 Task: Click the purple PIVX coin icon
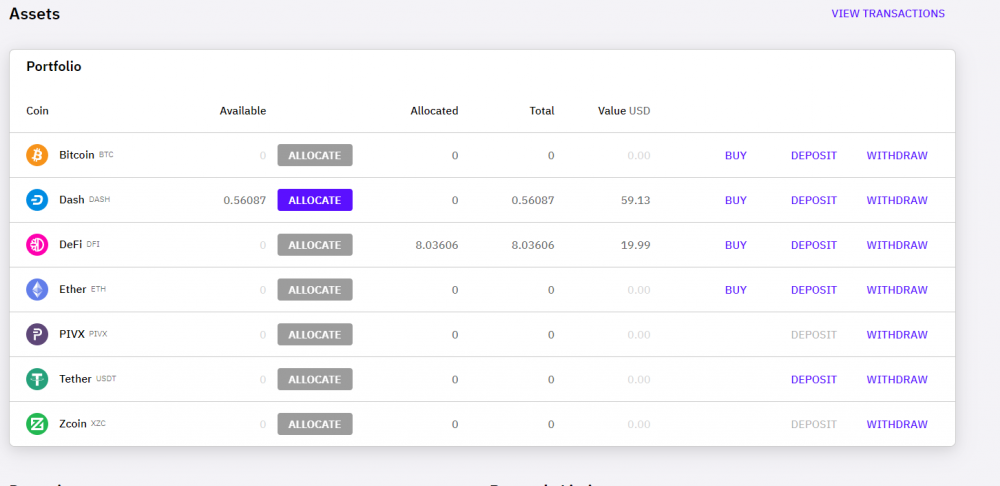(x=37, y=335)
